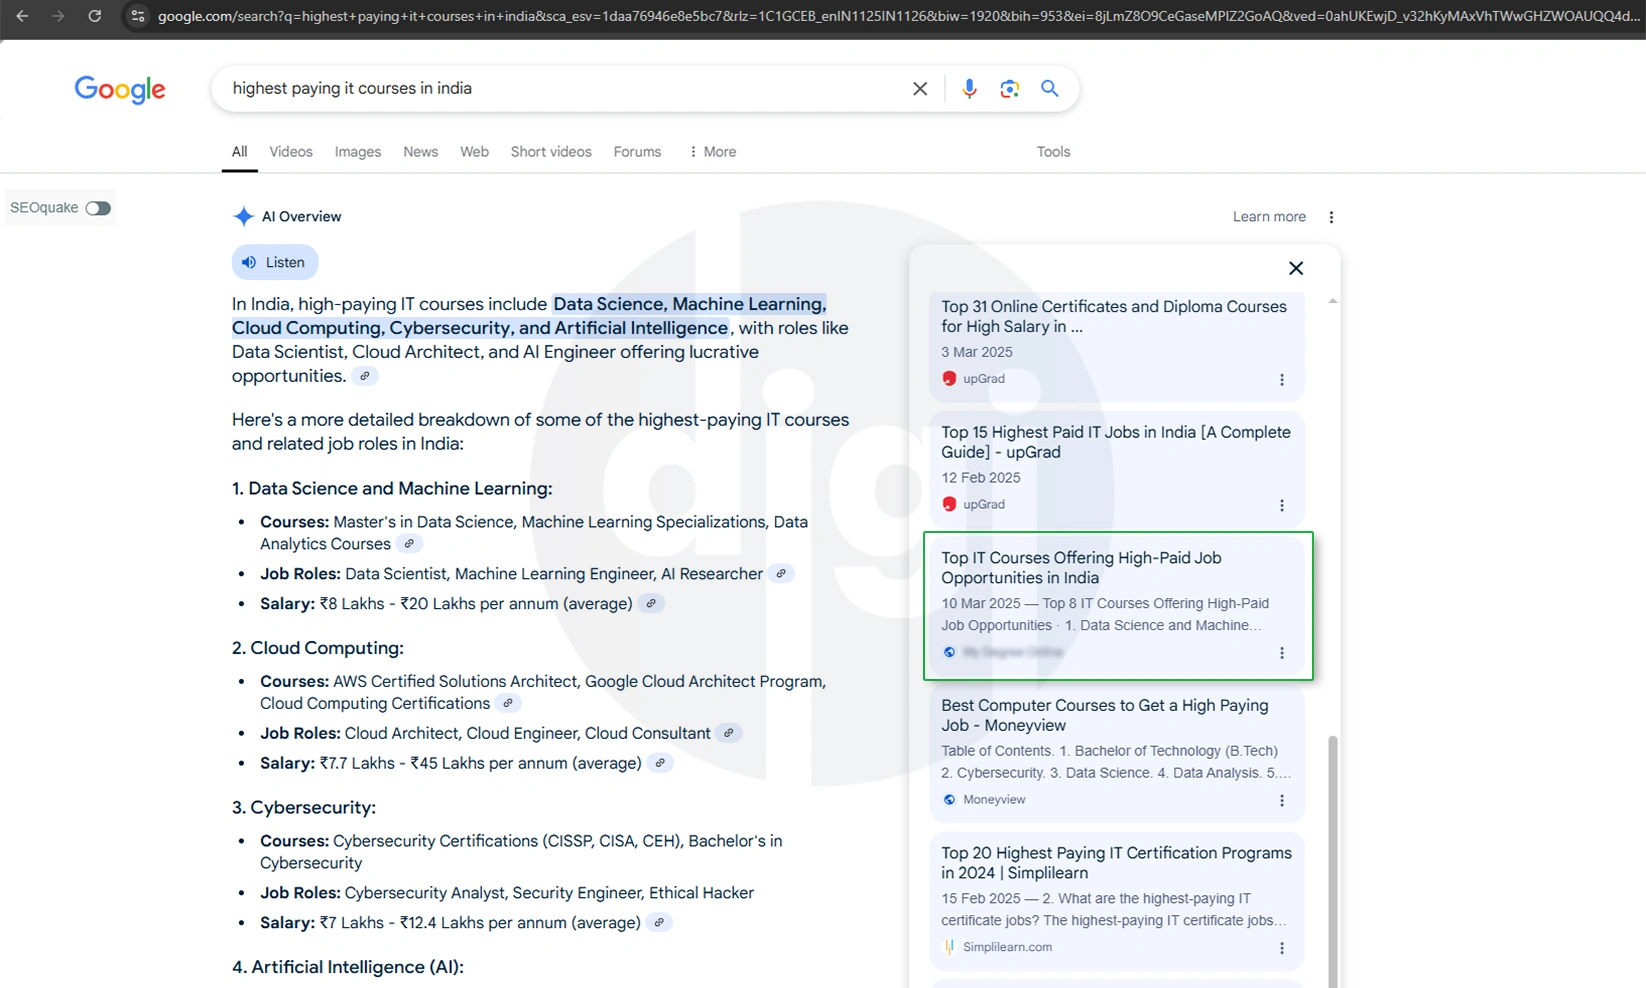Open site information icon in address bar
The width and height of the screenshot is (1646, 988).
[138, 16]
